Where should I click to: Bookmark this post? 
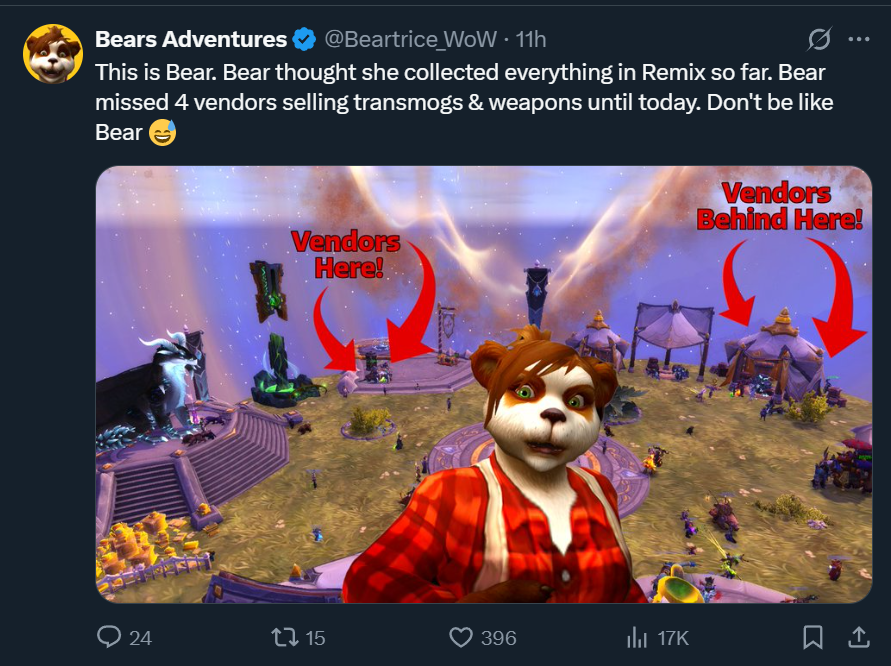813,637
